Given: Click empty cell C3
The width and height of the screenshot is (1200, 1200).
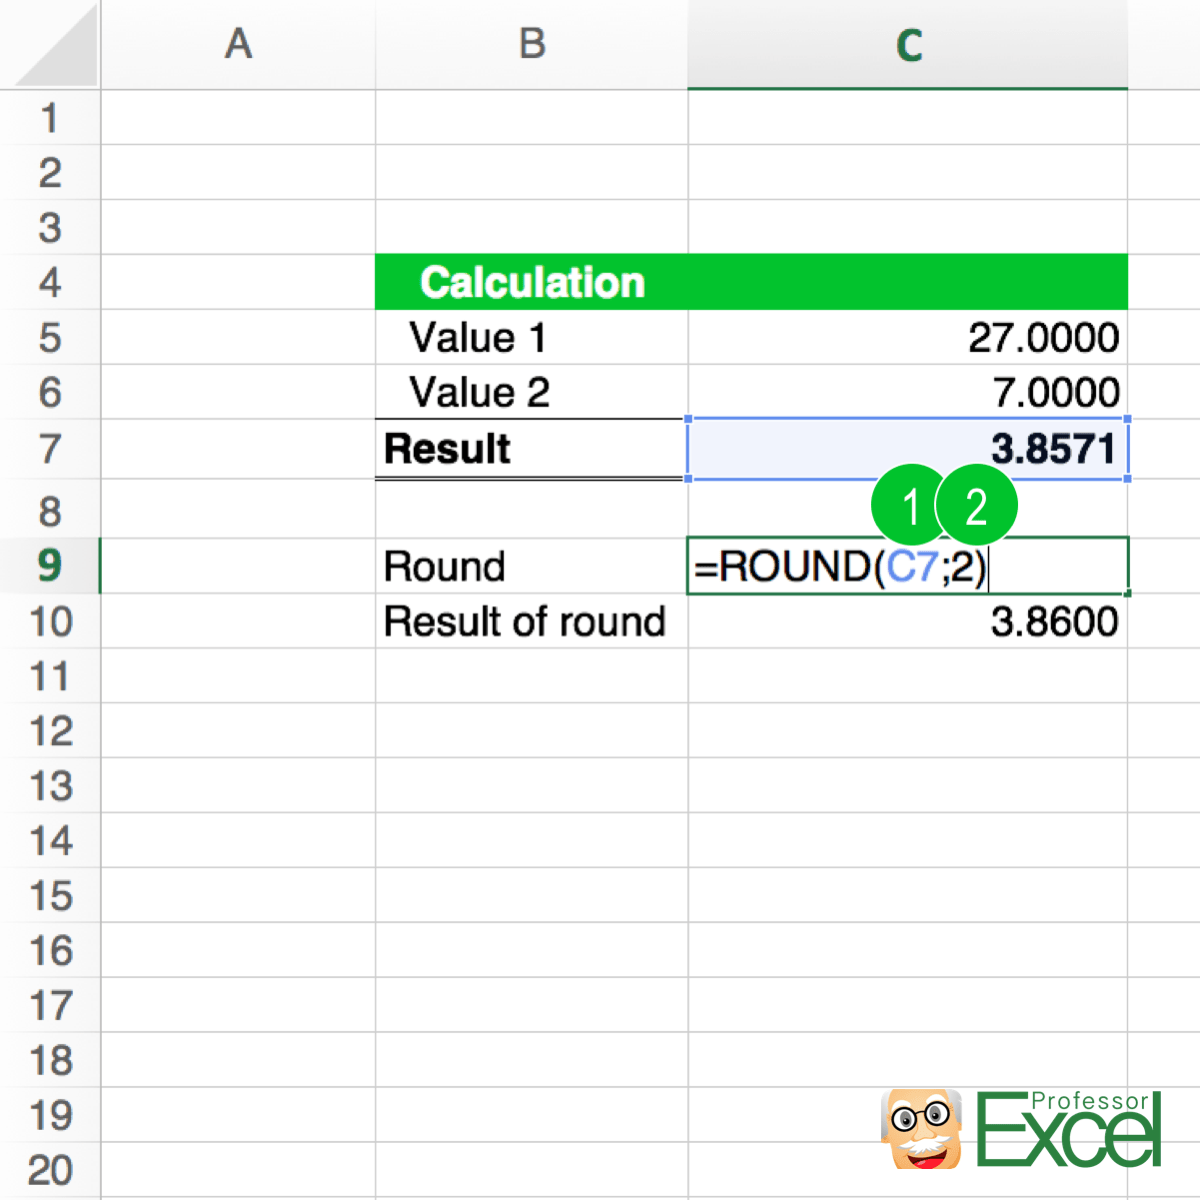Looking at the screenshot, I should point(908,227).
